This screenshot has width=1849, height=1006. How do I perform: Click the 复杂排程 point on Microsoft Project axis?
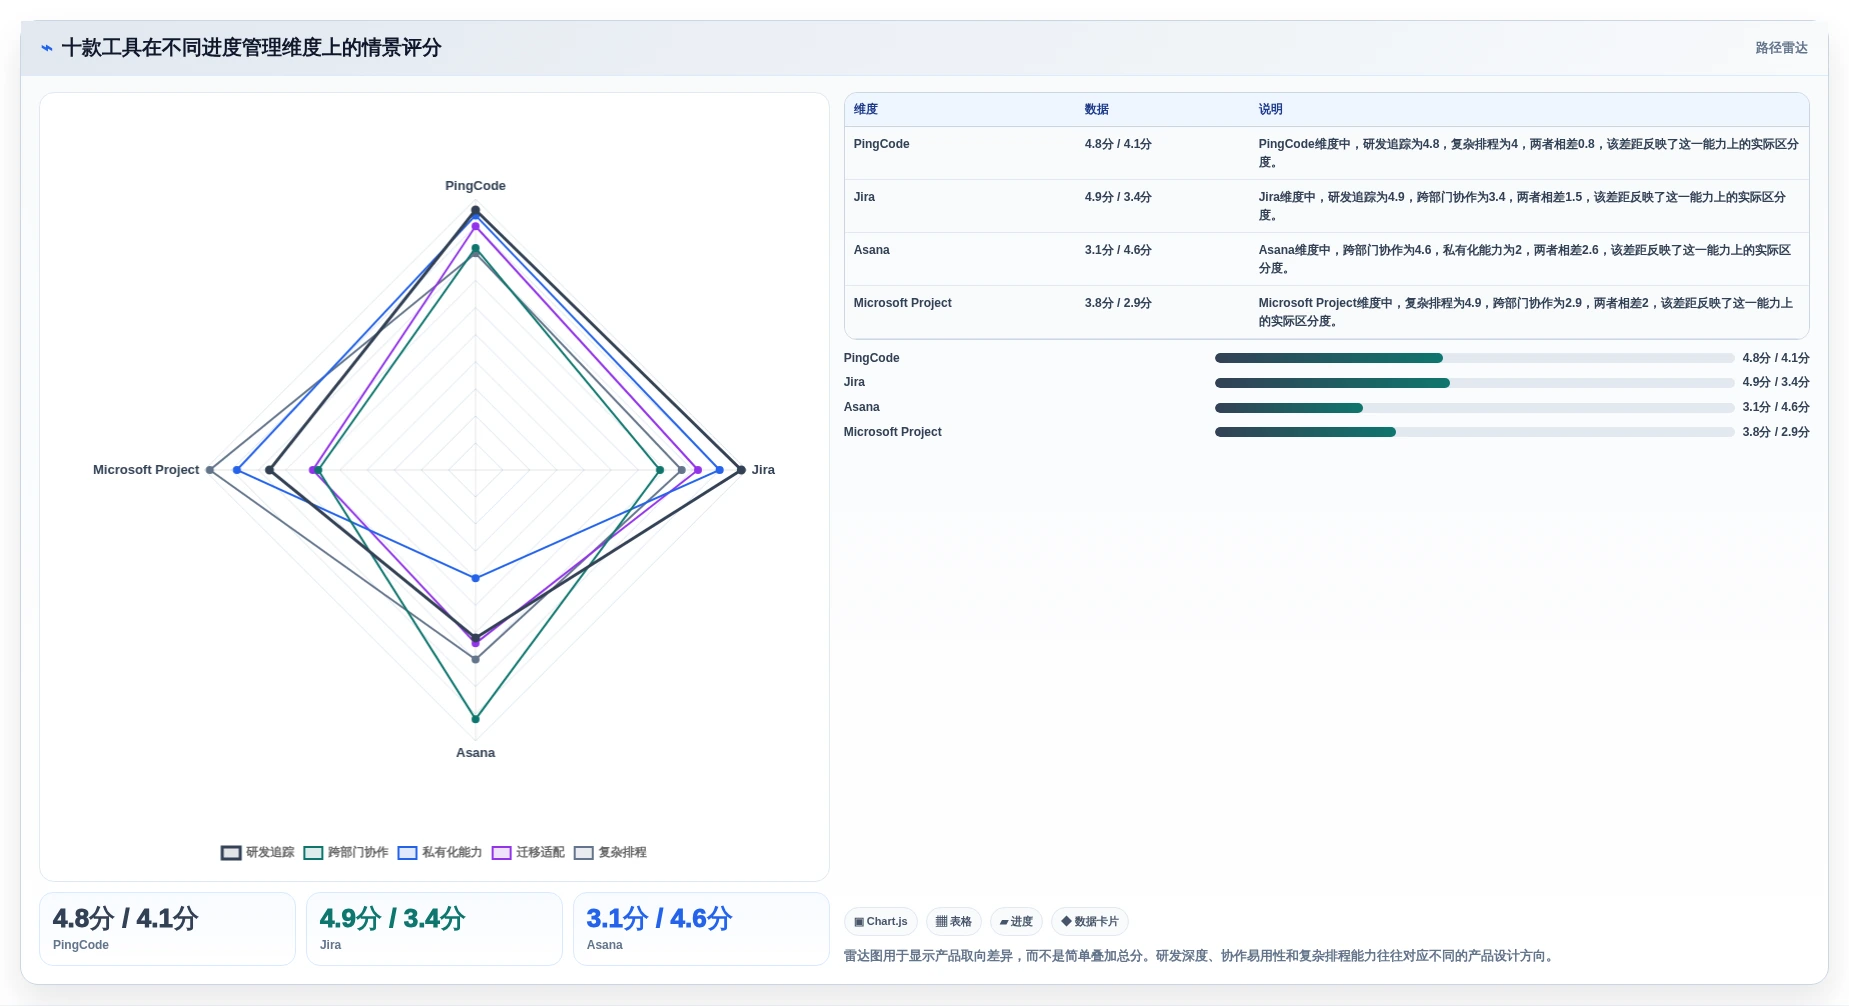[x=209, y=470]
